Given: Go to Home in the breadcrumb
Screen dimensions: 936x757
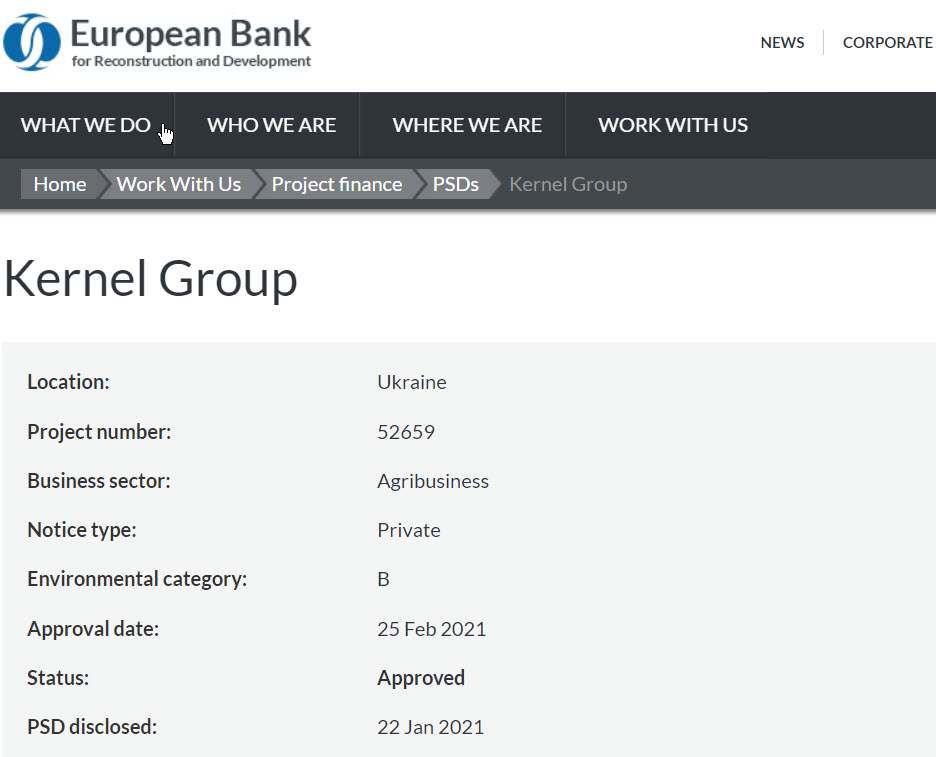Looking at the screenshot, I should pyautogui.click(x=60, y=184).
